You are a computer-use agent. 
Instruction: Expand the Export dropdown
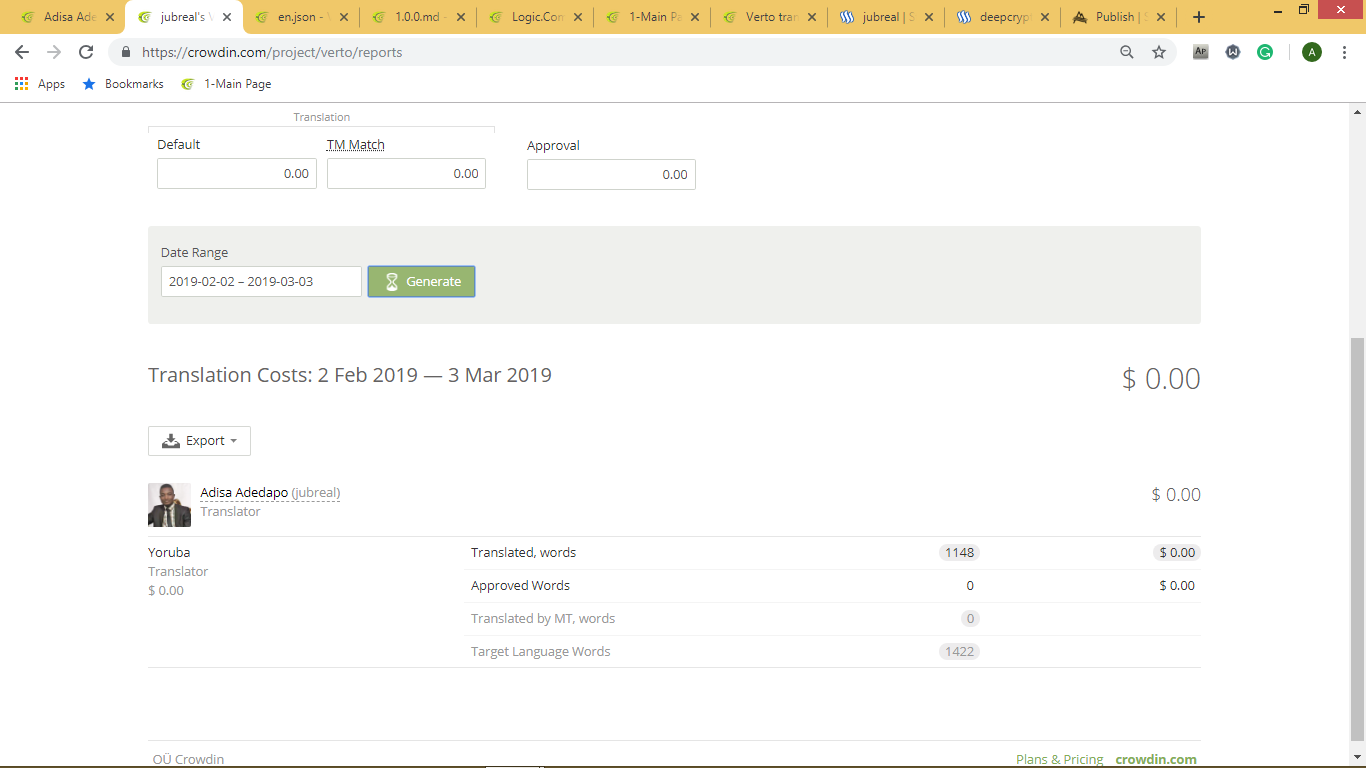[199, 441]
